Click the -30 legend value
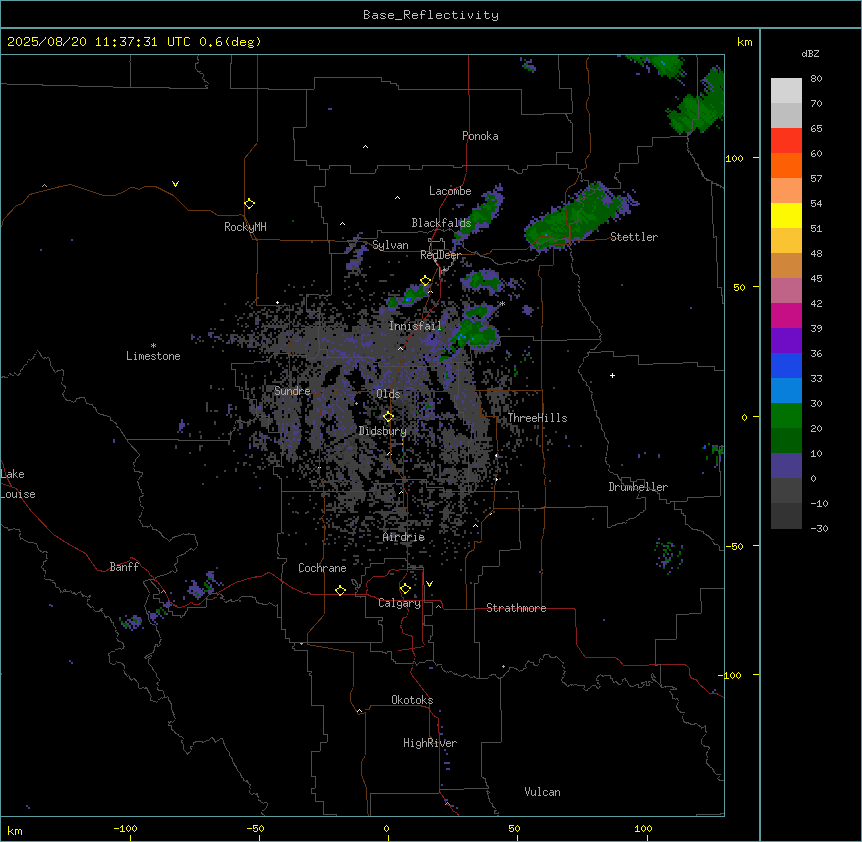Viewport: 862px width, 842px height. coord(819,528)
